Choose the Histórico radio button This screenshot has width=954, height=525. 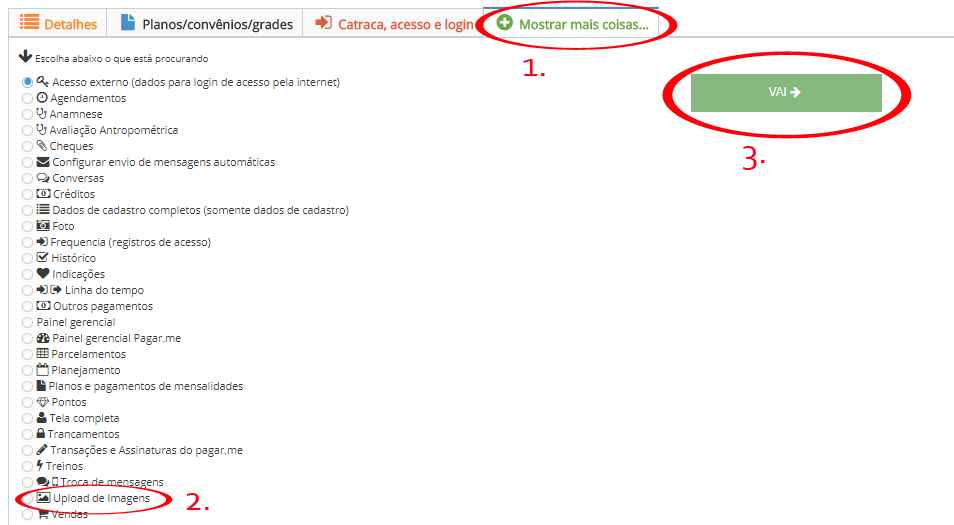pyautogui.click(x=27, y=259)
